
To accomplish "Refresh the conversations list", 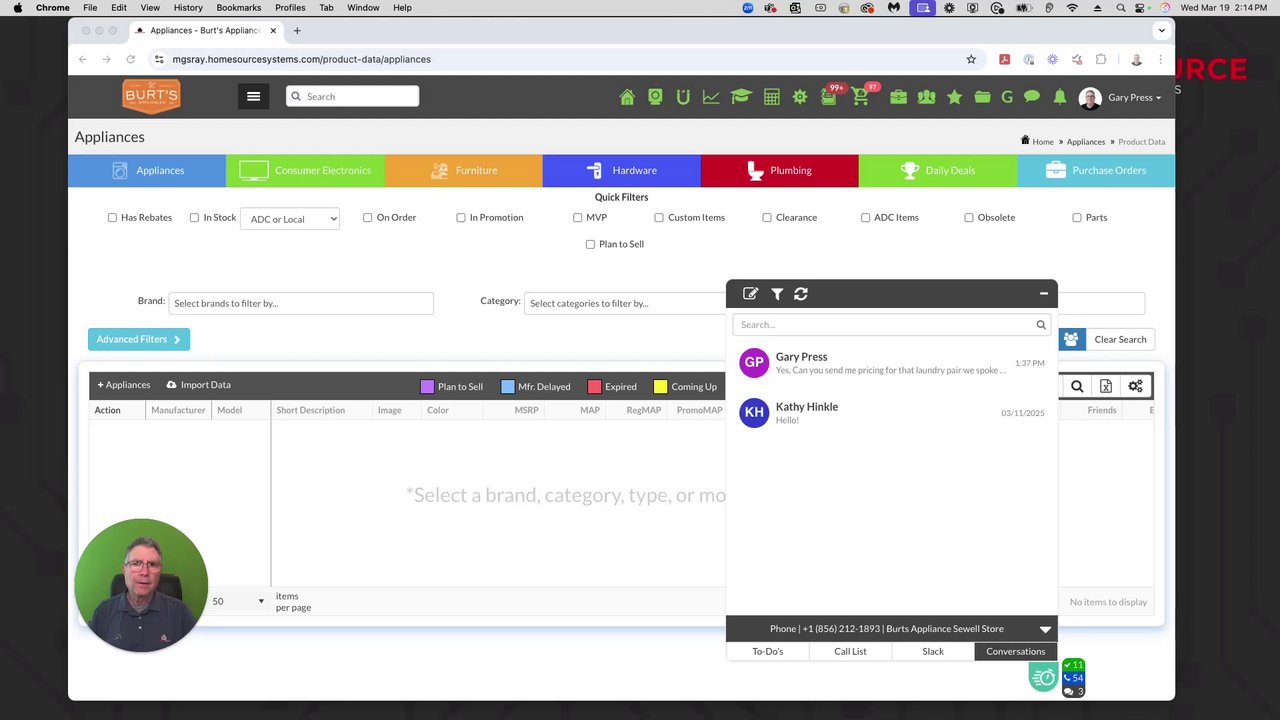I will (801, 294).
